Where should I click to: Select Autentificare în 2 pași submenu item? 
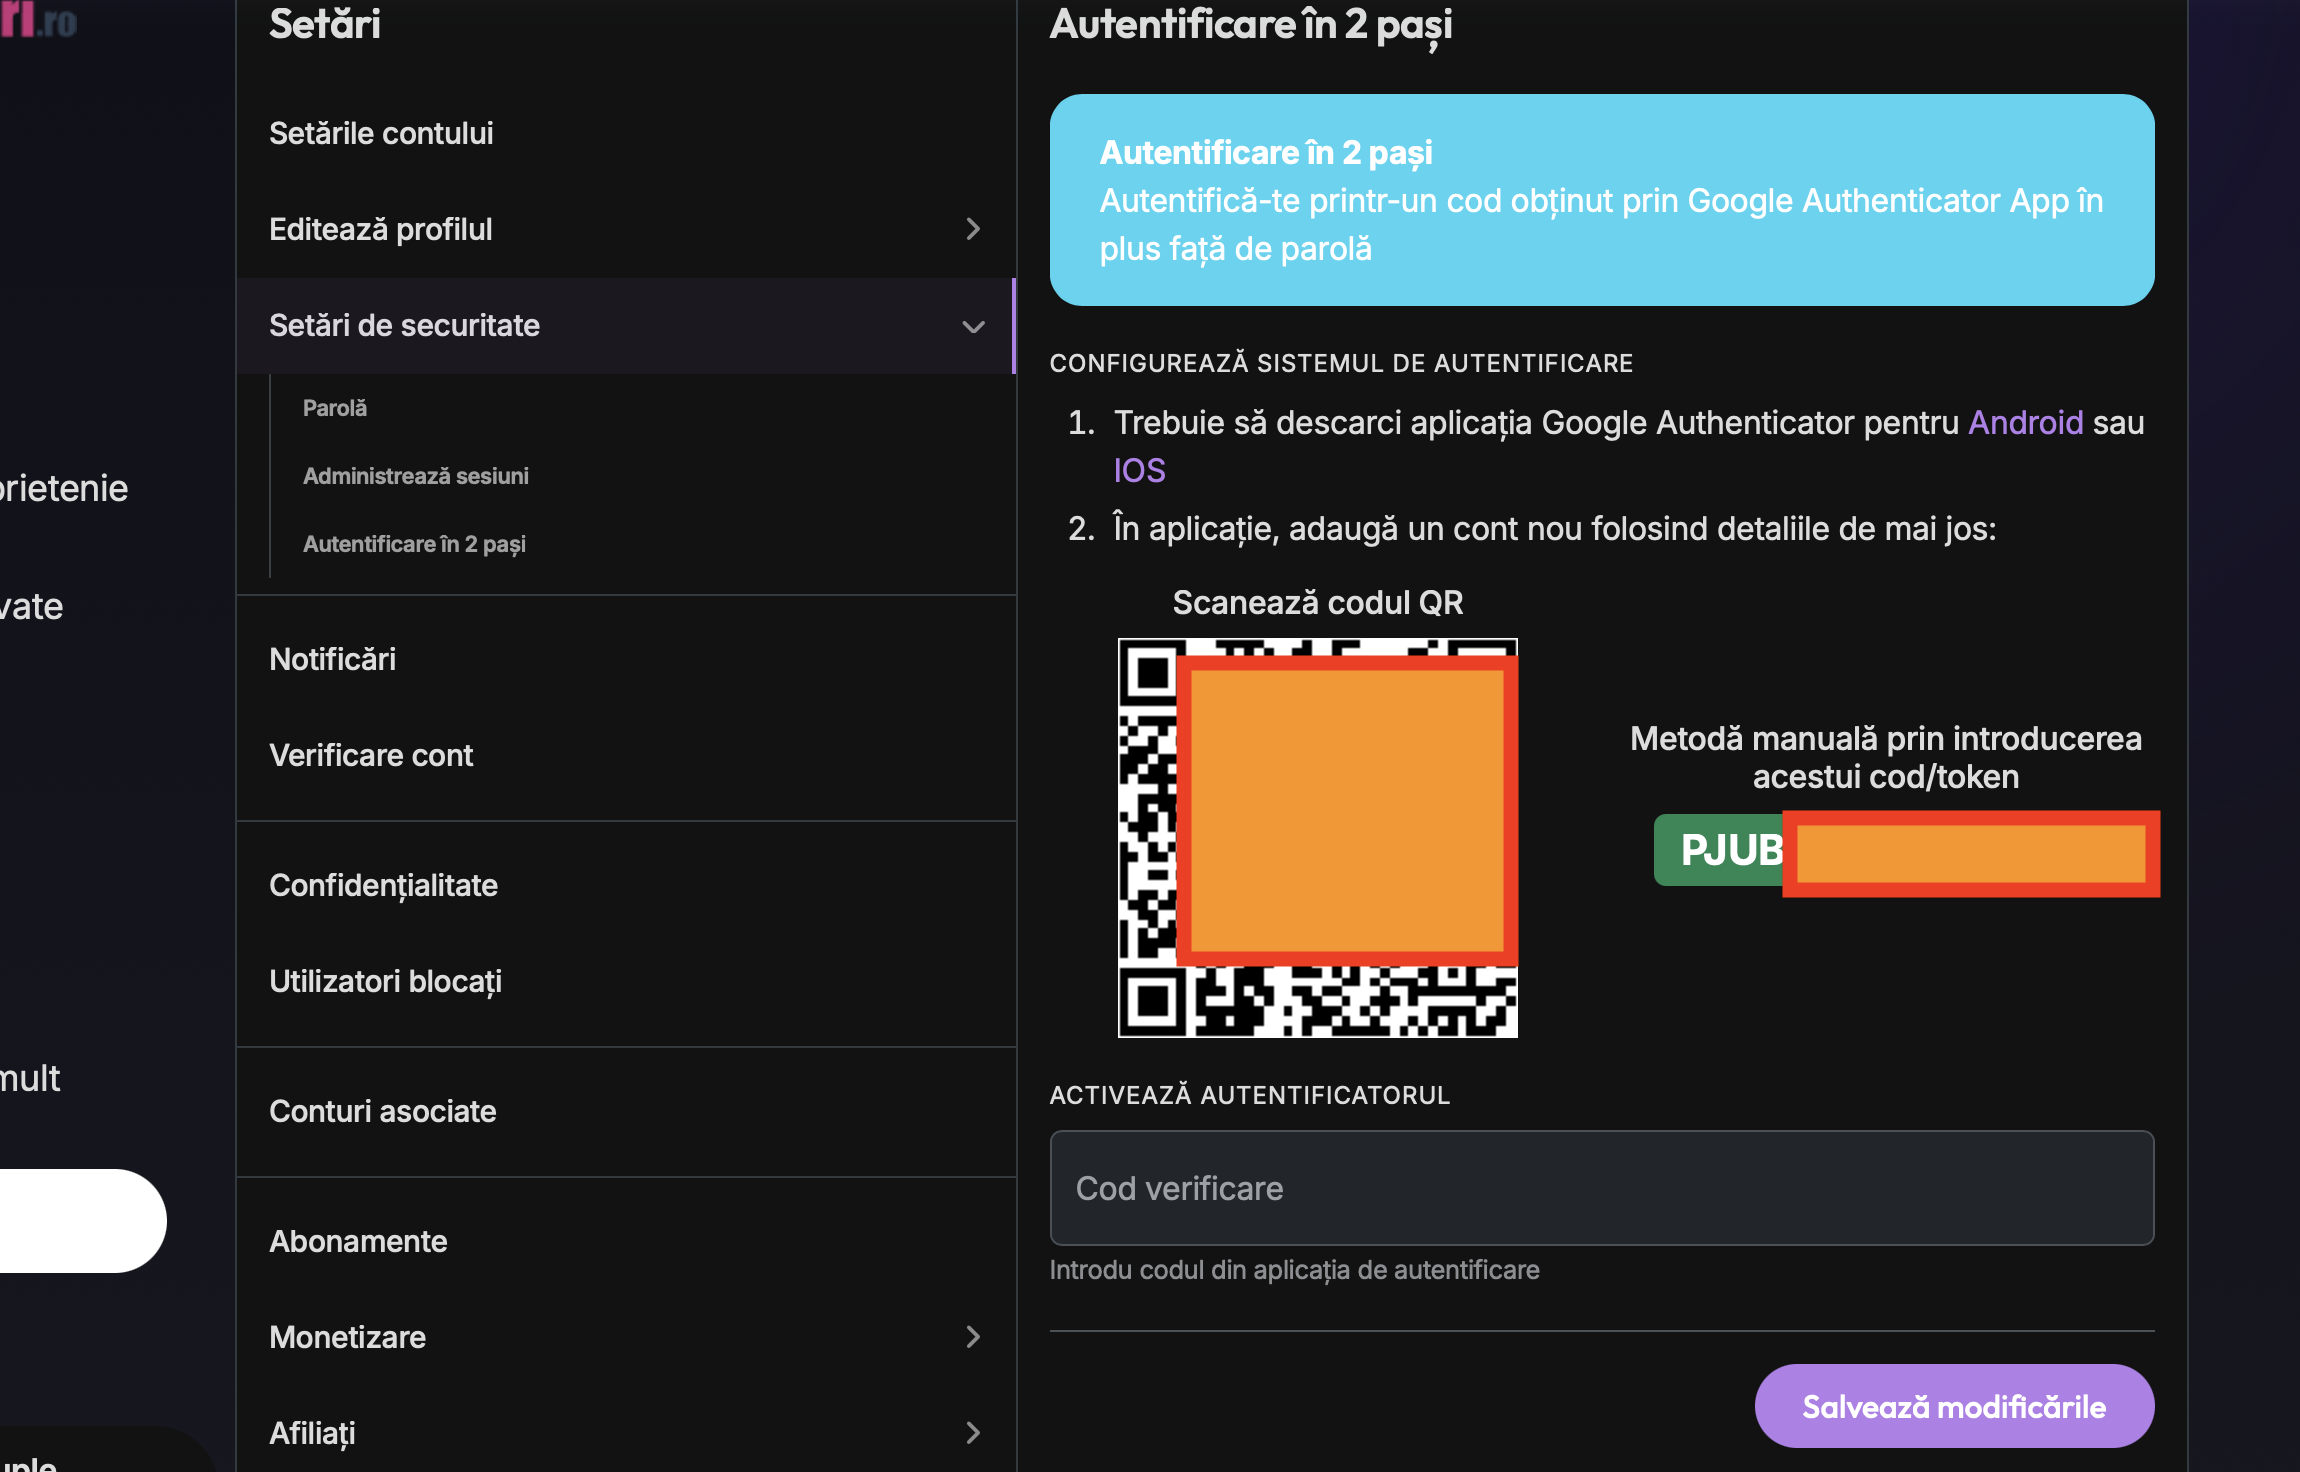tap(414, 544)
